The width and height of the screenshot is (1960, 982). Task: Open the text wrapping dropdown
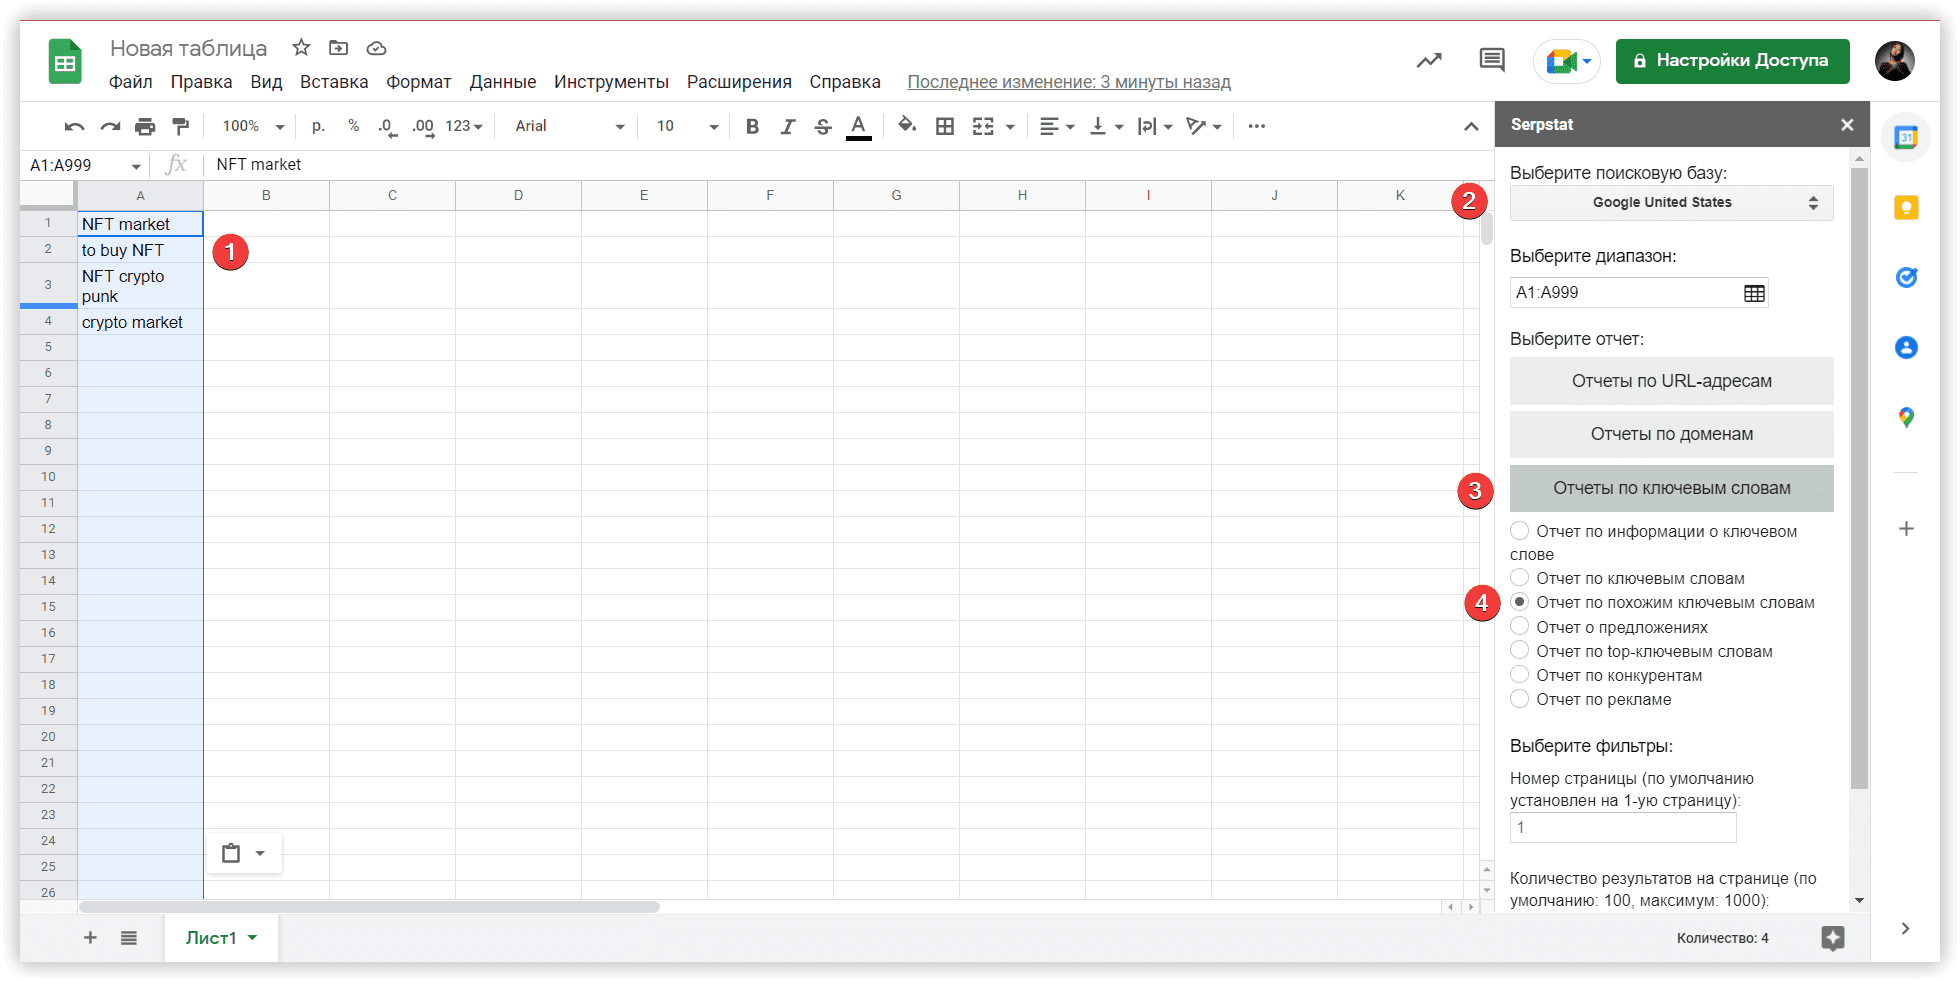[x=1155, y=126]
